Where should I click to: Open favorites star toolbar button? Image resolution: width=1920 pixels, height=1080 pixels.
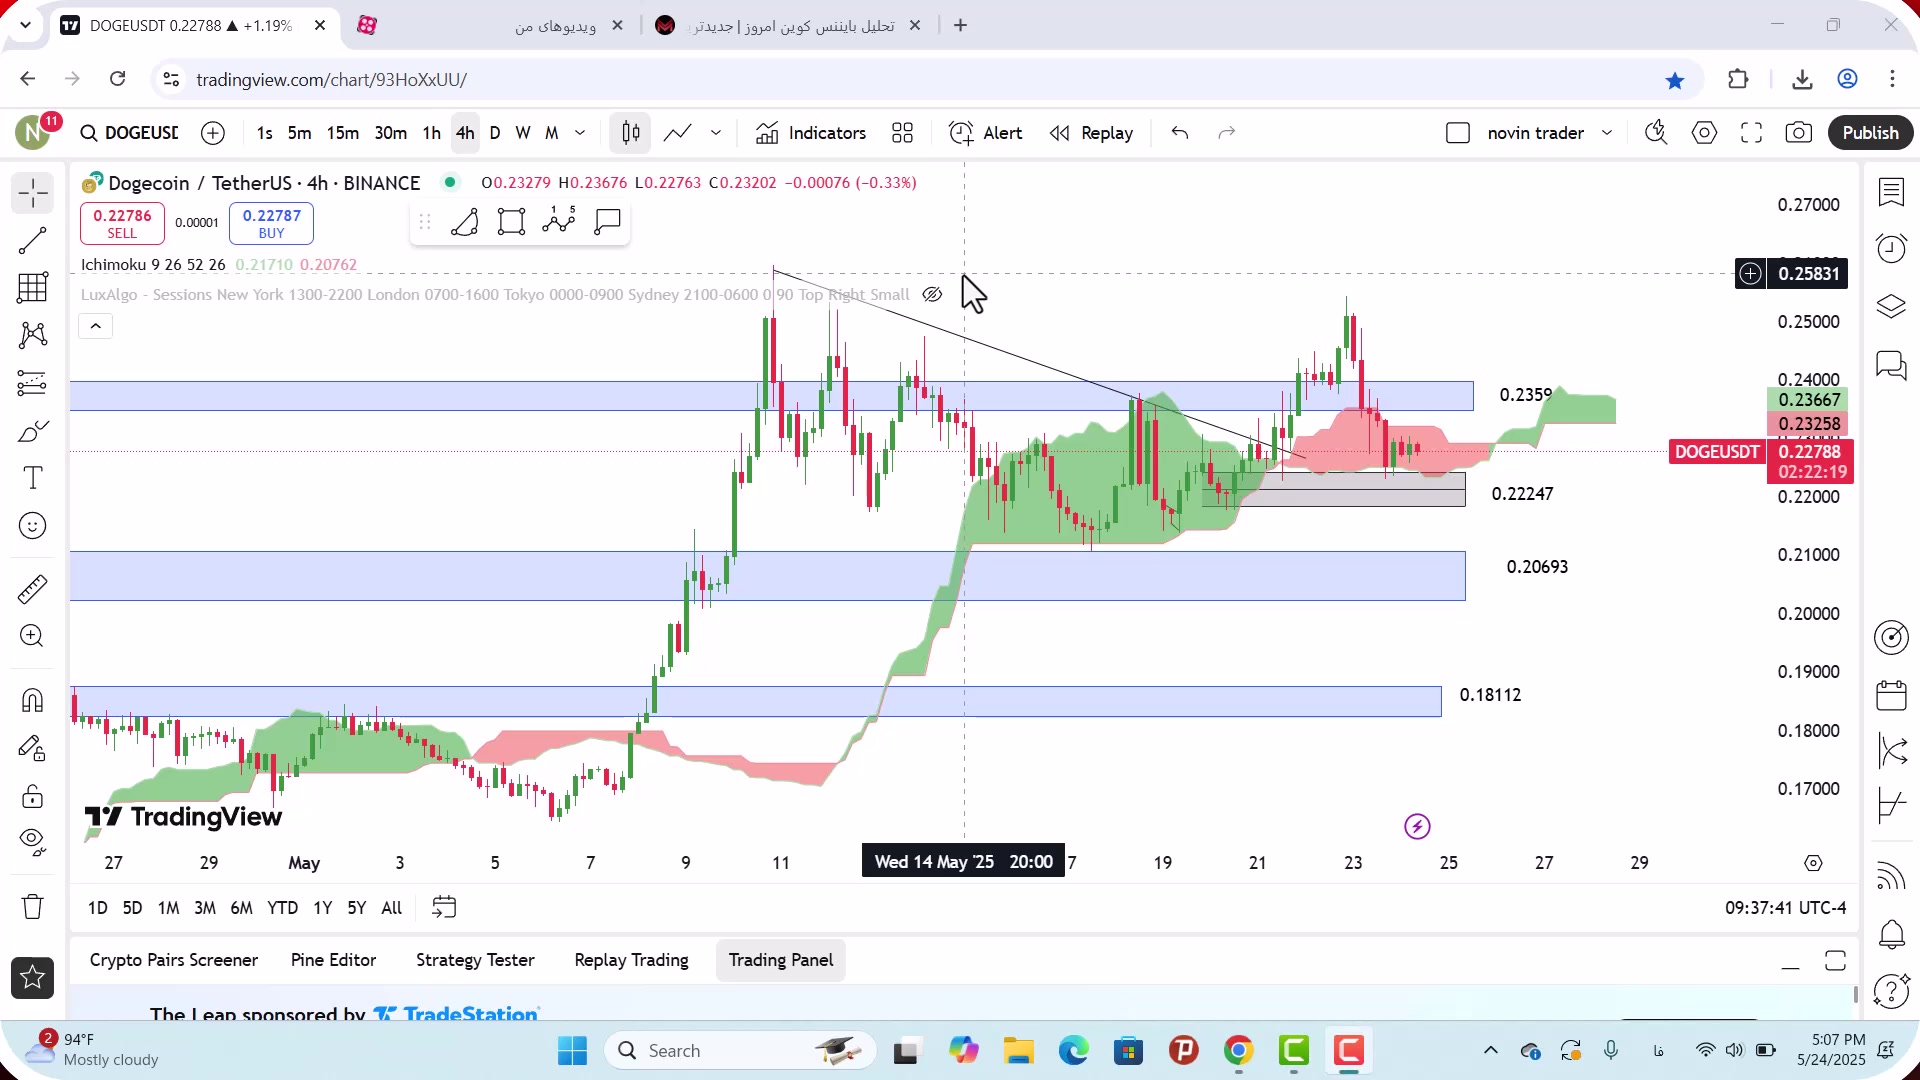33,978
